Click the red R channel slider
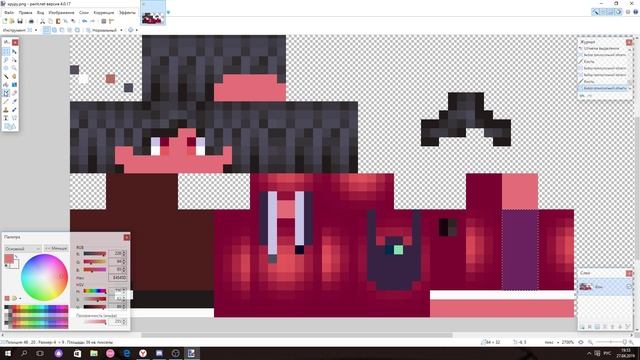Image resolution: width=640 pixels, height=360 pixels. 95,254
